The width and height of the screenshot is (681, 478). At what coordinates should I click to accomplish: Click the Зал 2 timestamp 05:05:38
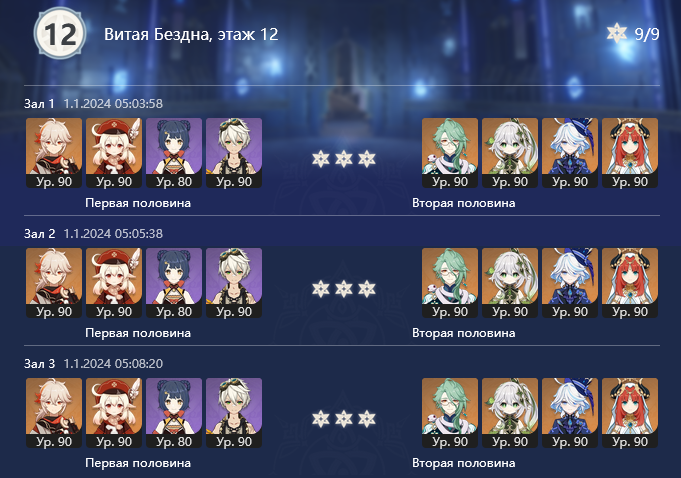coord(113,234)
